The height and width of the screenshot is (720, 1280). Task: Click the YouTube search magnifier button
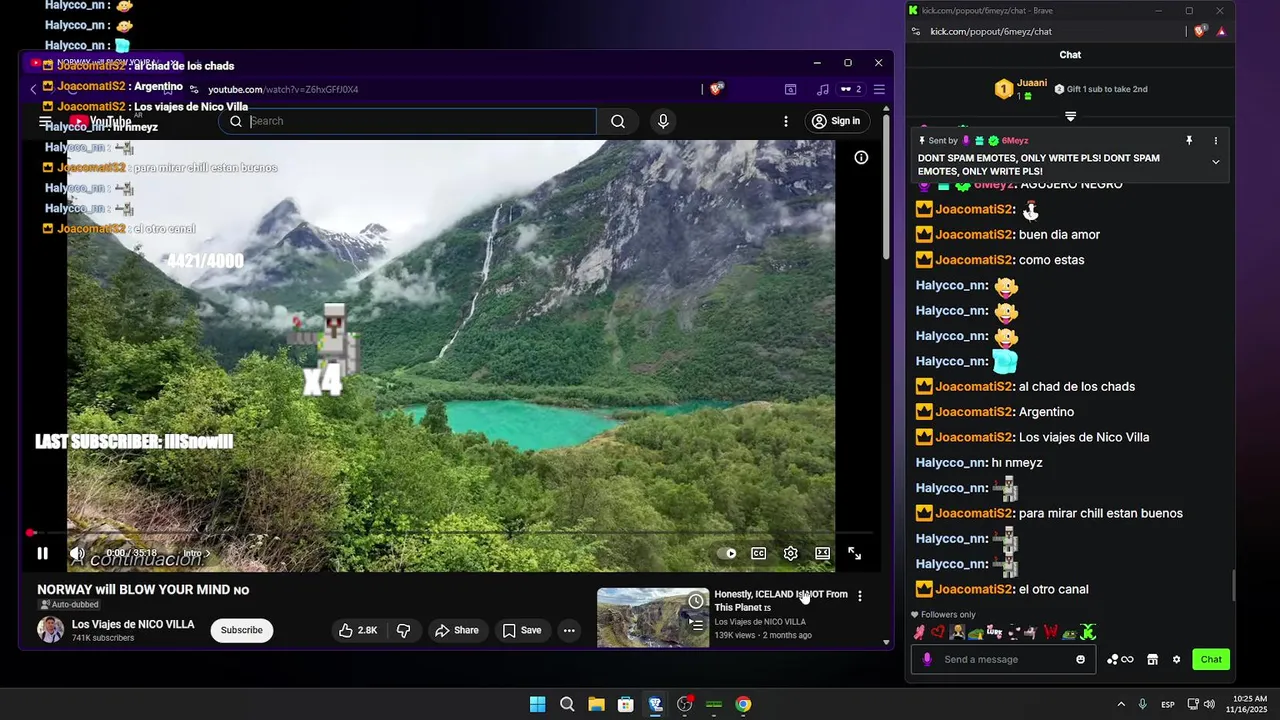pos(618,121)
